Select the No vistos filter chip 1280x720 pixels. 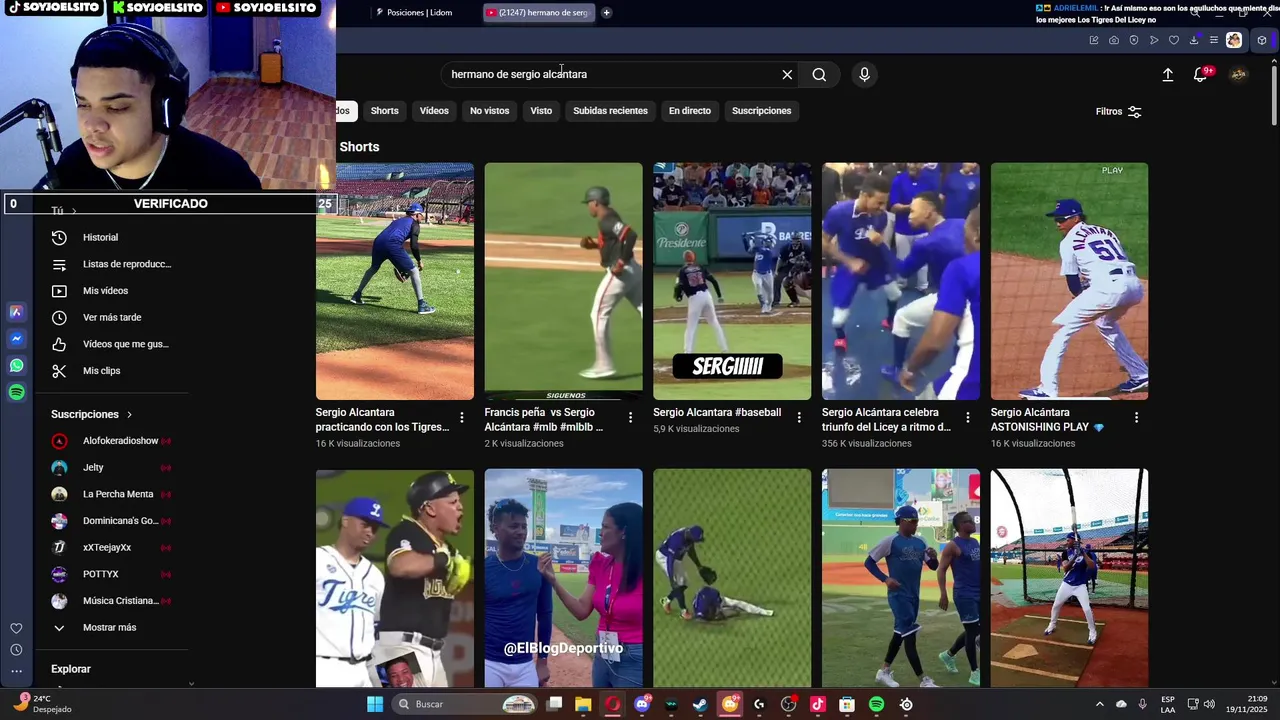click(489, 111)
